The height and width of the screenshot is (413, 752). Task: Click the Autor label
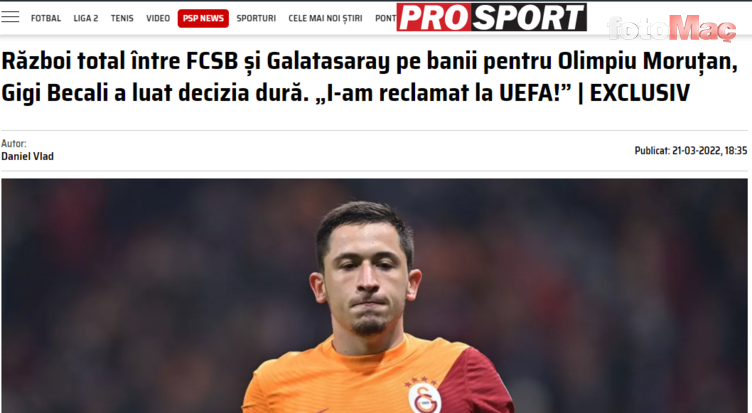[x=13, y=143]
